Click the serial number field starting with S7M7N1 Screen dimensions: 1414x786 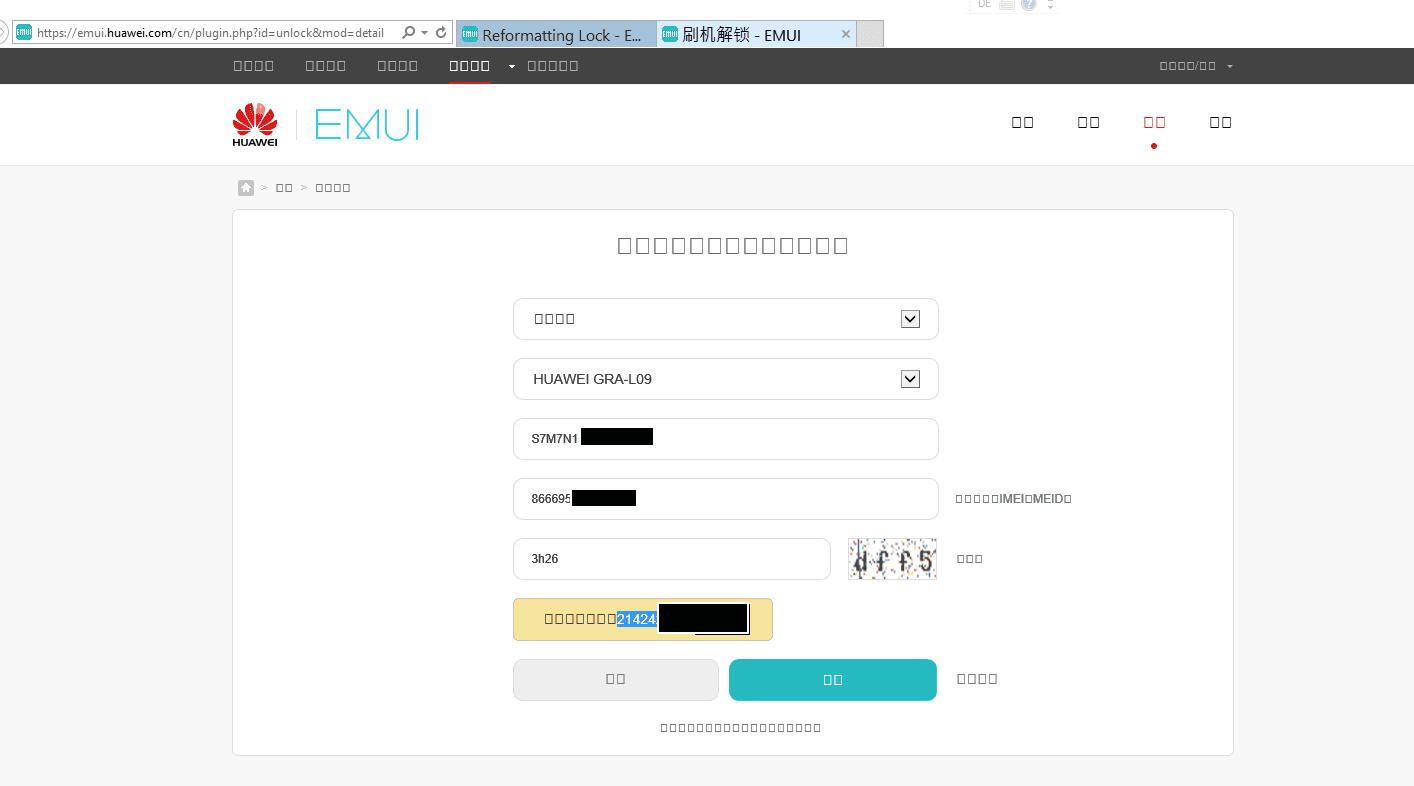point(726,439)
